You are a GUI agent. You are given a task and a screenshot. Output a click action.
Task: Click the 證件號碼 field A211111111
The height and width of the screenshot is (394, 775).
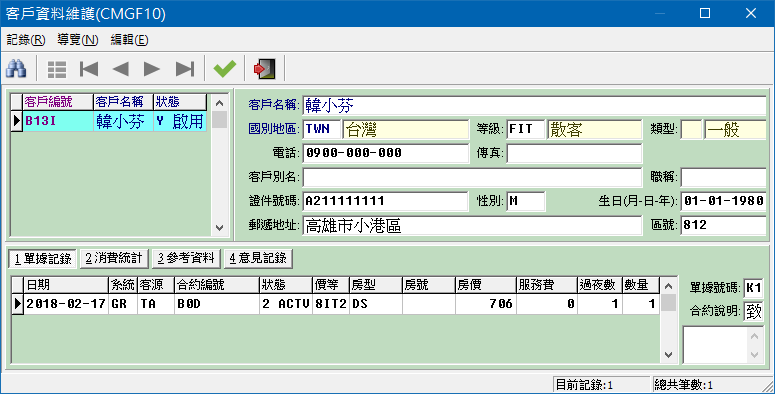point(386,201)
